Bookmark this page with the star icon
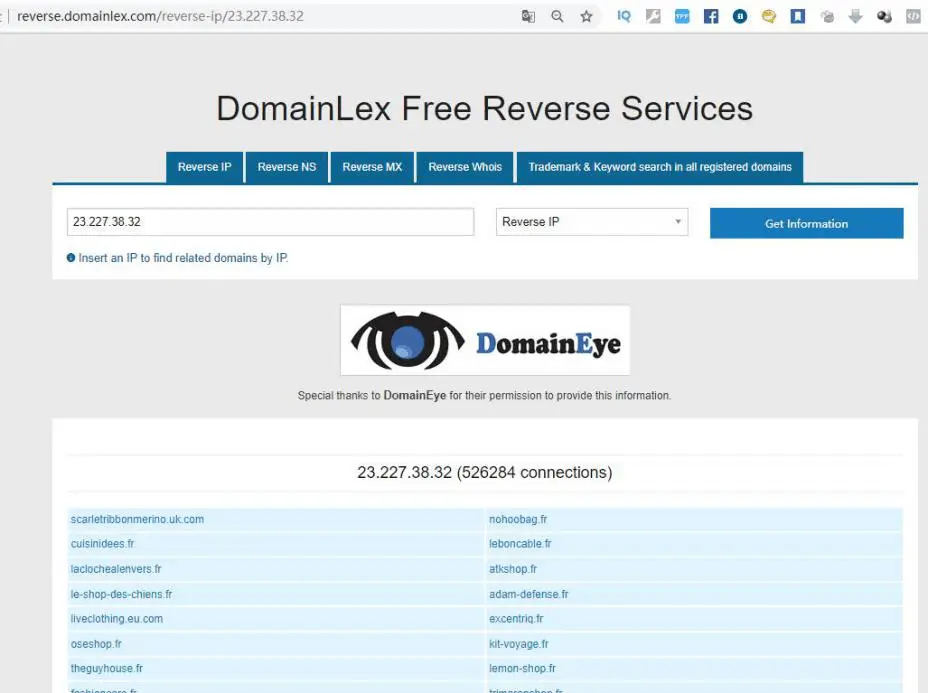The height and width of the screenshot is (693, 928). point(586,16)
